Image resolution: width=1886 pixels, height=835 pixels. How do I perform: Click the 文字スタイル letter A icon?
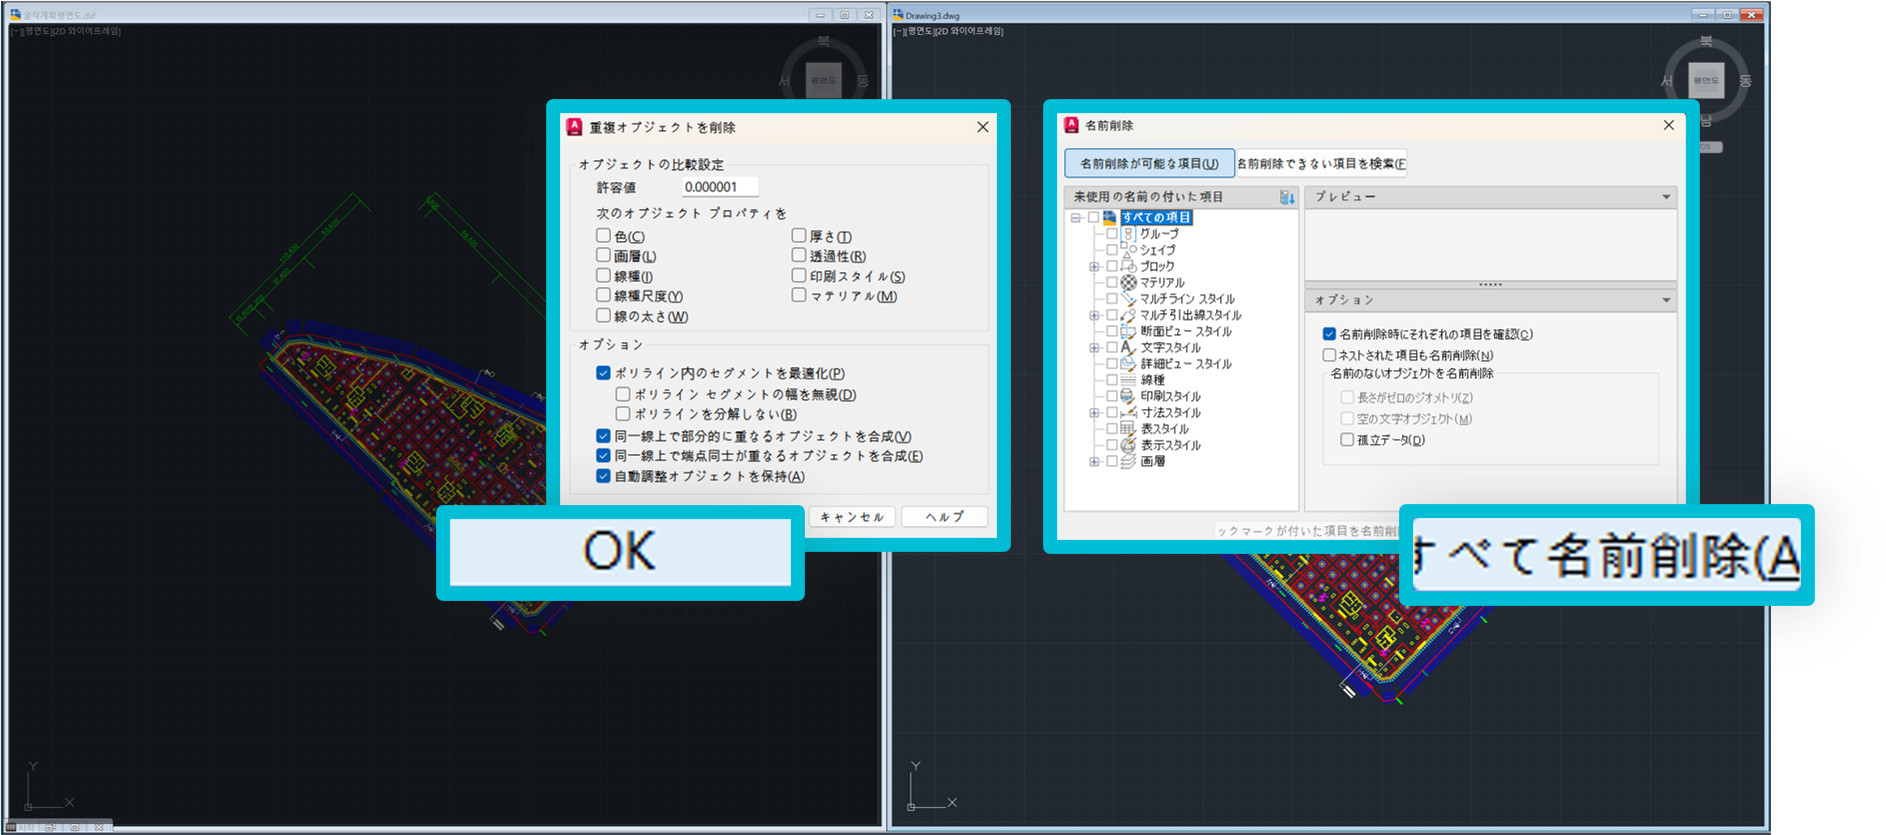point(1128,347)
